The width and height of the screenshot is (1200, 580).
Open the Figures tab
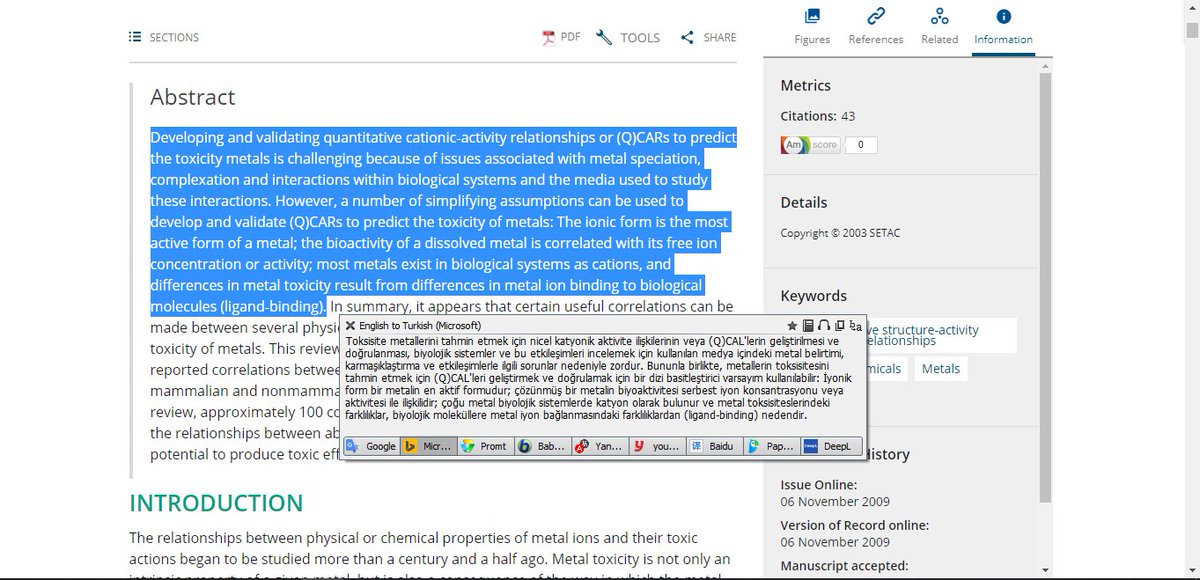point(811,25)
